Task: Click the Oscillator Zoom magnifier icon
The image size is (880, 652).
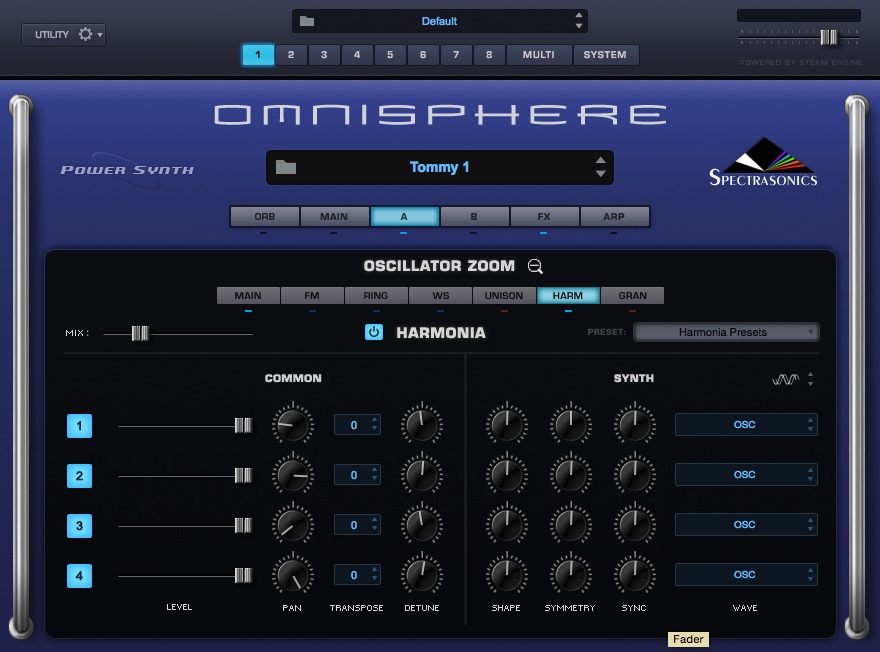Action: pyautogui.click(x=535, y=266)
